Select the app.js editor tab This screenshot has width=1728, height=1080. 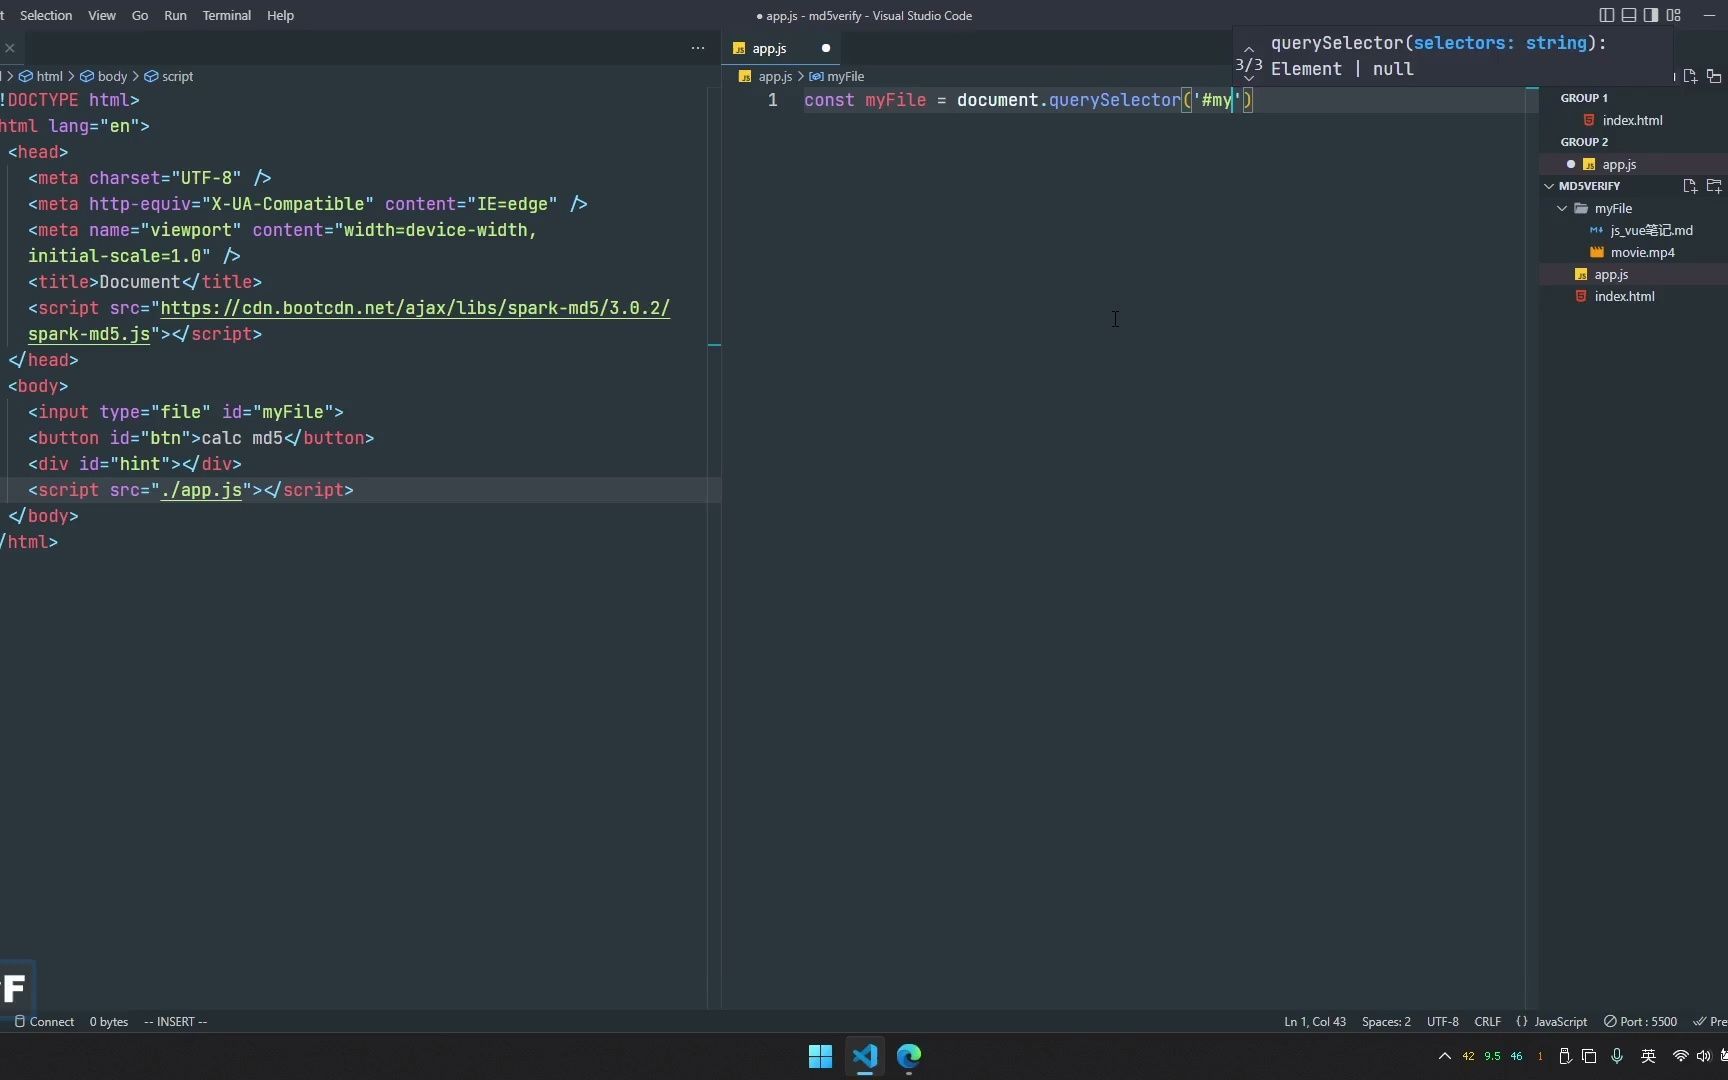pyautogui.click(x=781, y=48)
